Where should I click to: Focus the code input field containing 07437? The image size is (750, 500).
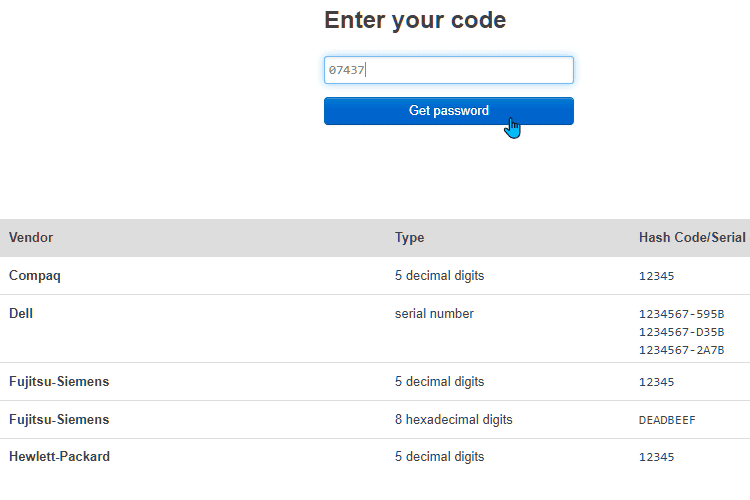click(449, 70)
